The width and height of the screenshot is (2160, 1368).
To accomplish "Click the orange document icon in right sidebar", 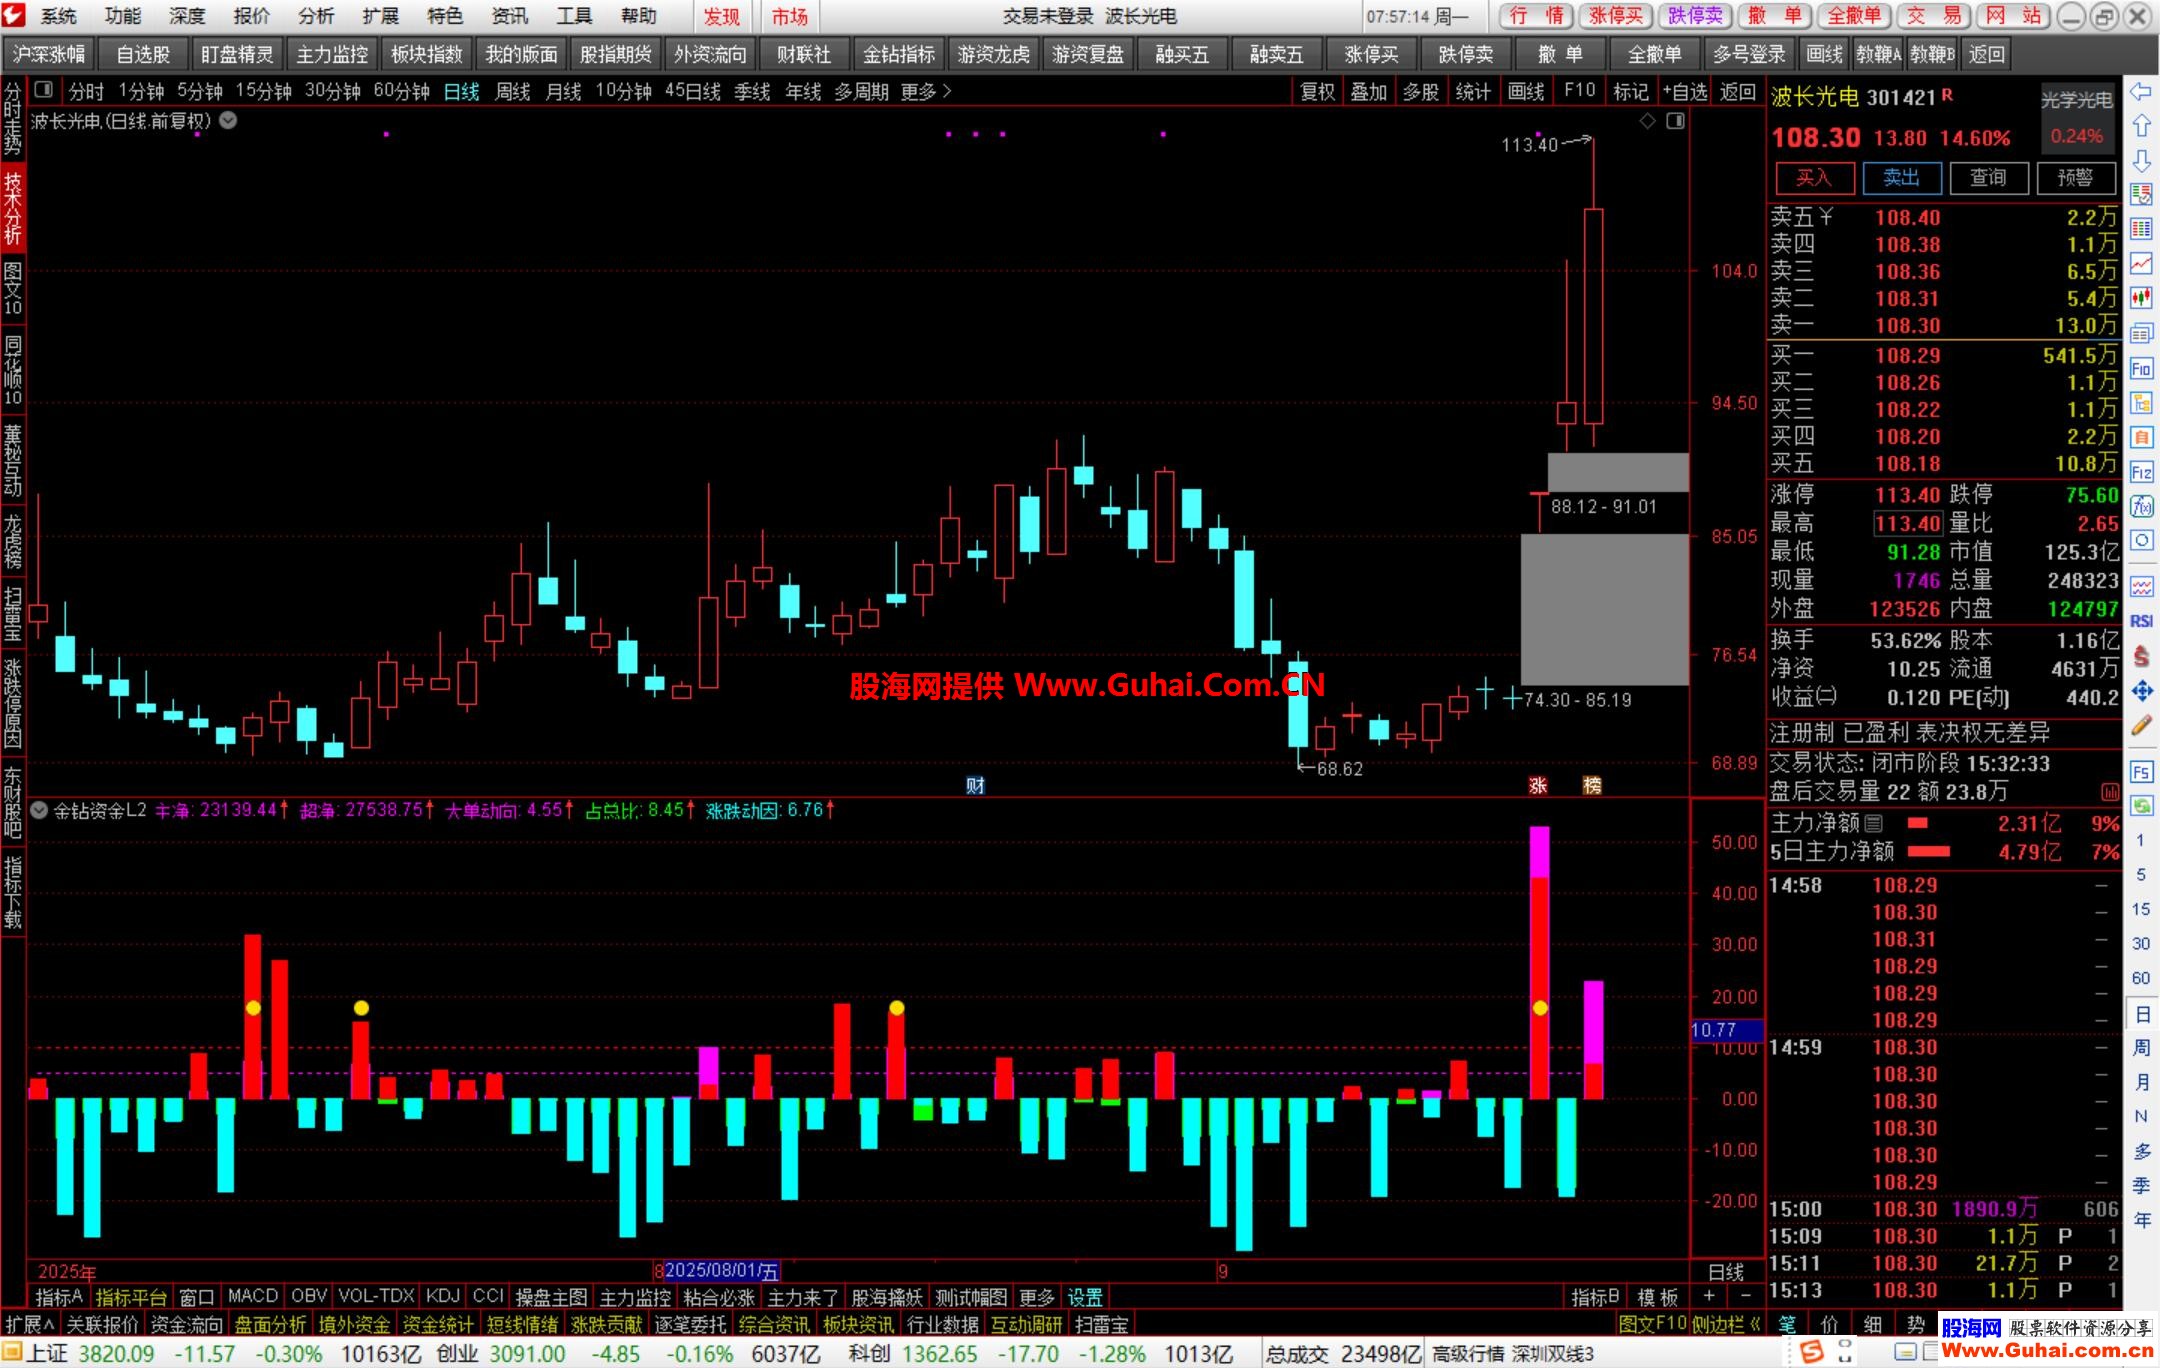I will click(x=2141, y=436).
